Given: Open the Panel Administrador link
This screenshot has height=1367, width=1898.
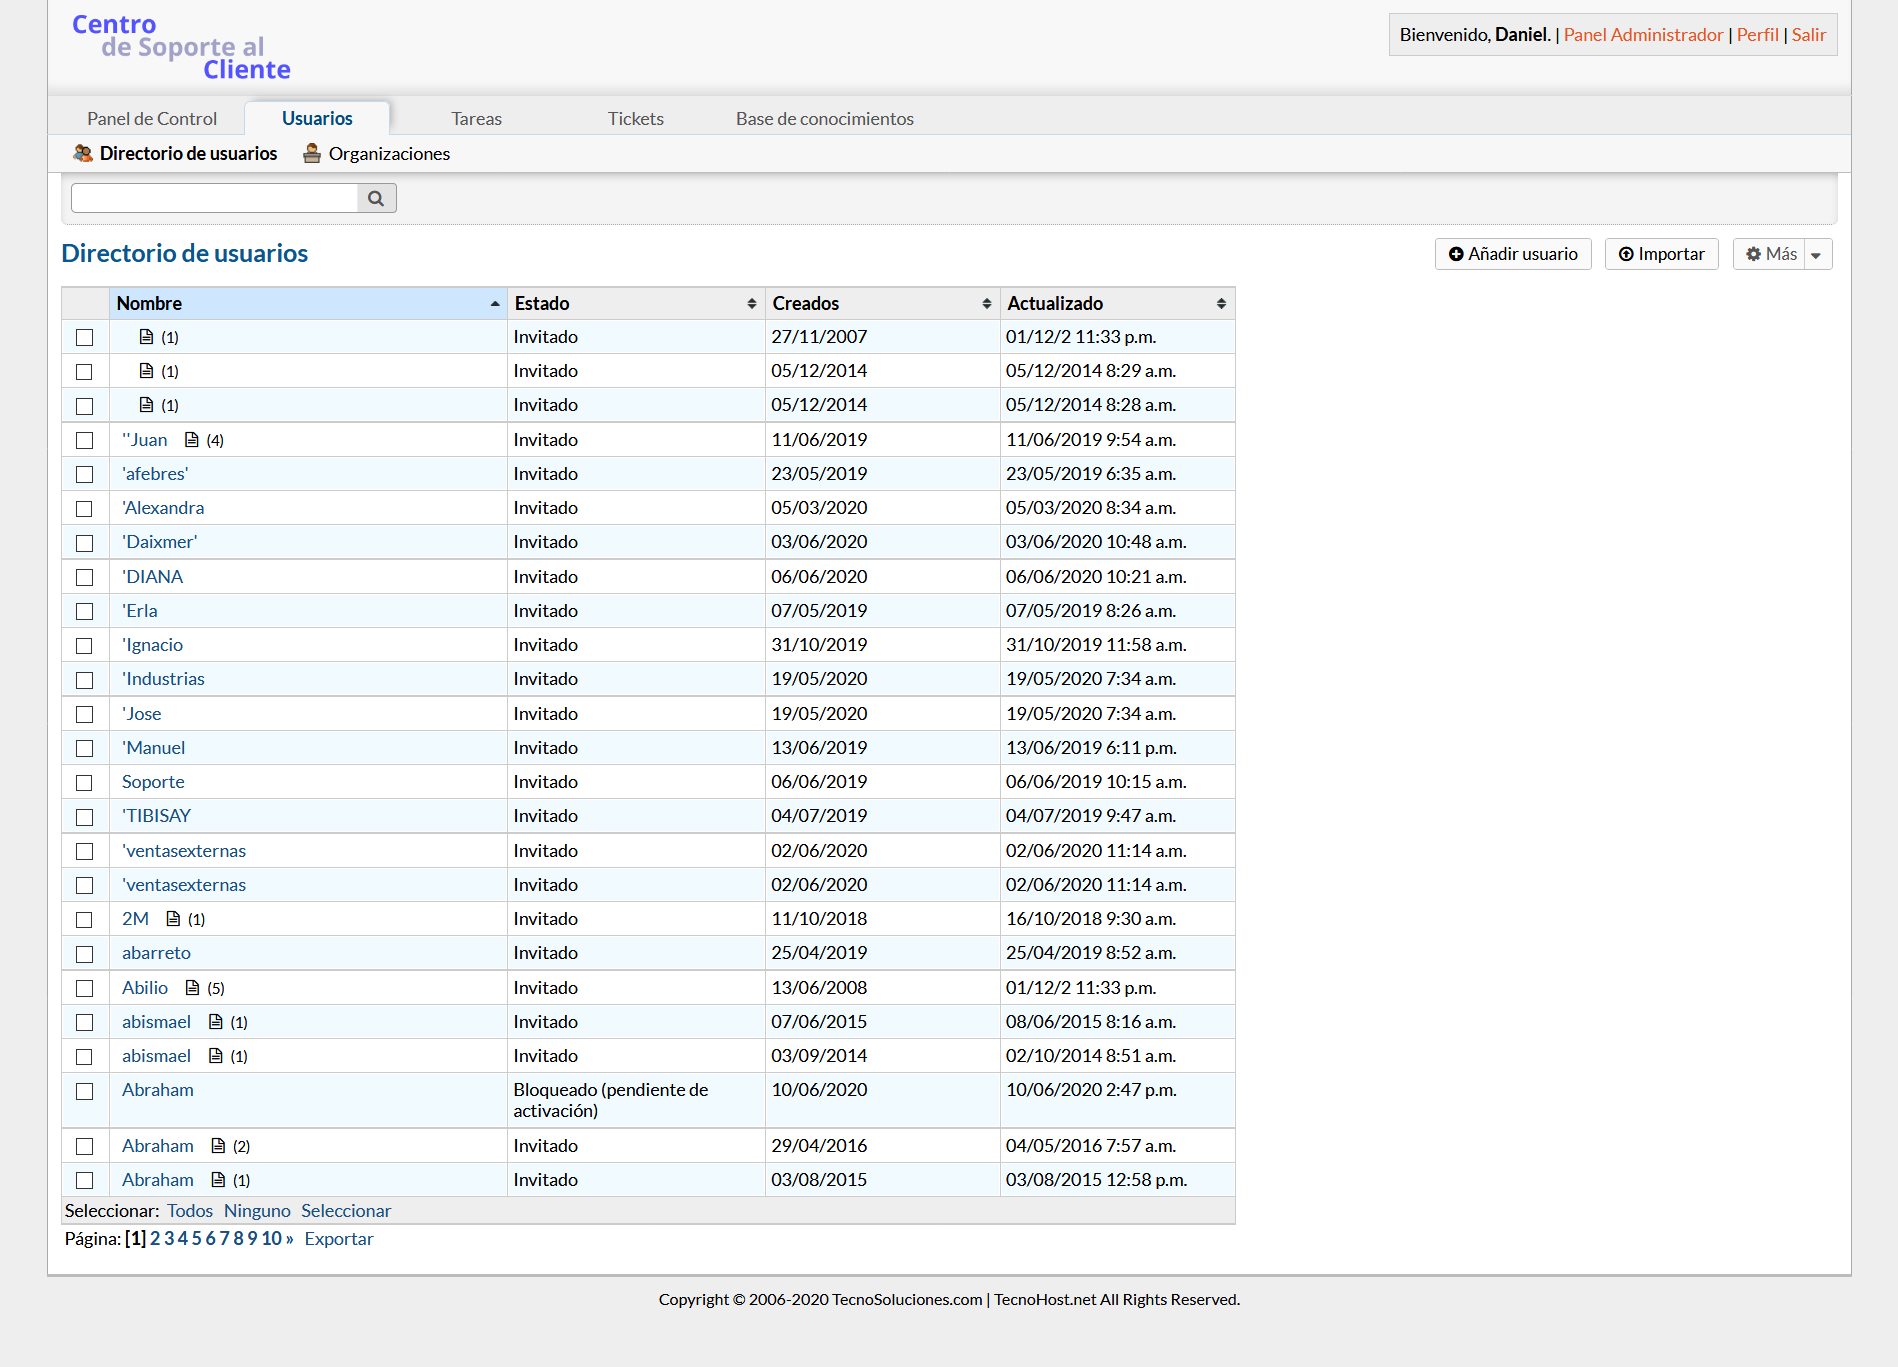Looking at the screenshot, I should click(x=1643, y=34).
